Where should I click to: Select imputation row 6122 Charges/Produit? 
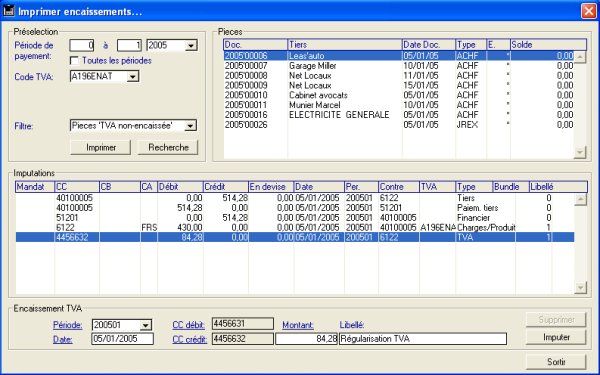coord(295,228)
